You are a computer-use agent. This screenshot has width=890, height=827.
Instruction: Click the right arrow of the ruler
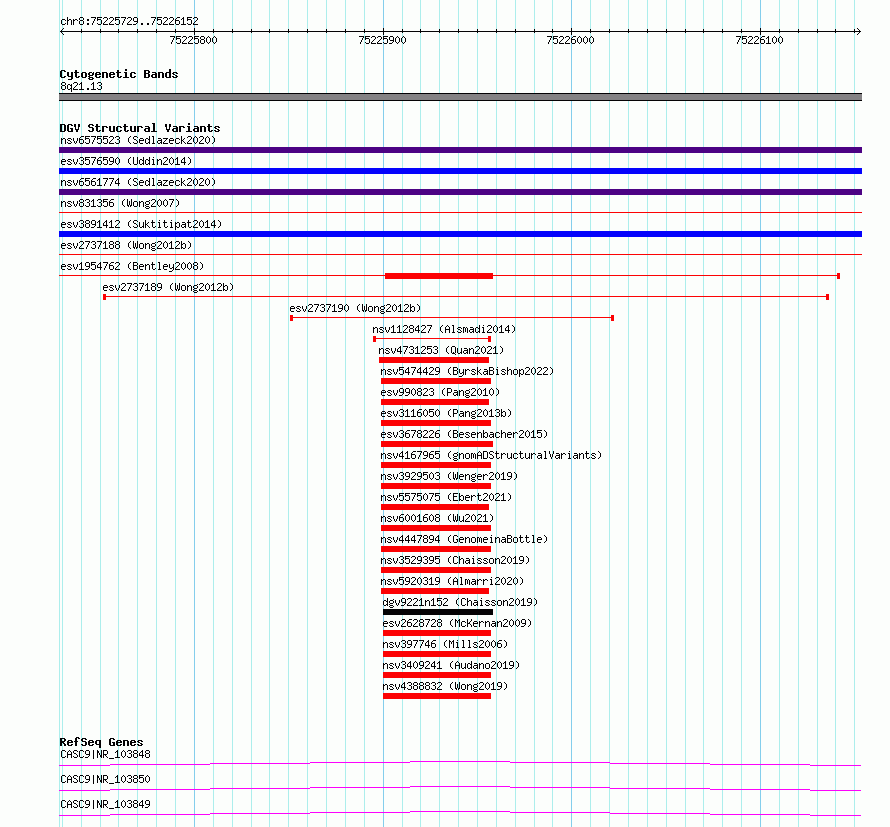858,31
